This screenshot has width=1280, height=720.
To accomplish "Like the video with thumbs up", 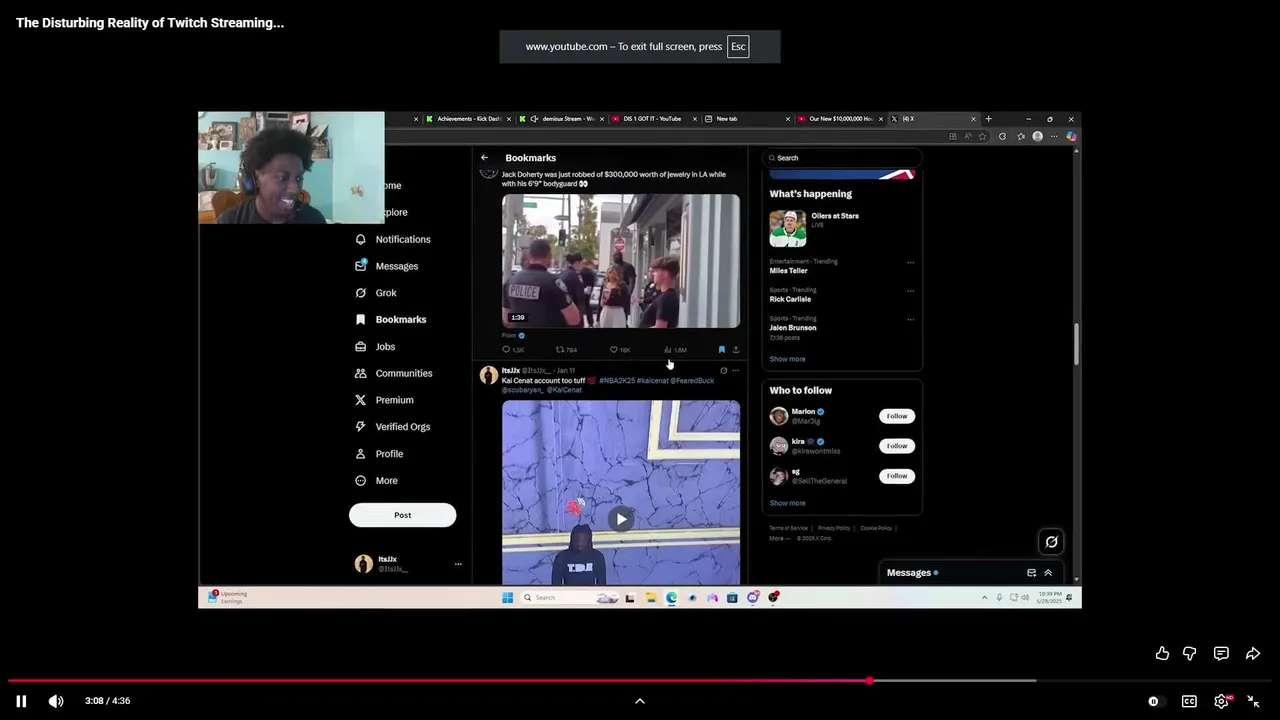I will pos(1162,653).
